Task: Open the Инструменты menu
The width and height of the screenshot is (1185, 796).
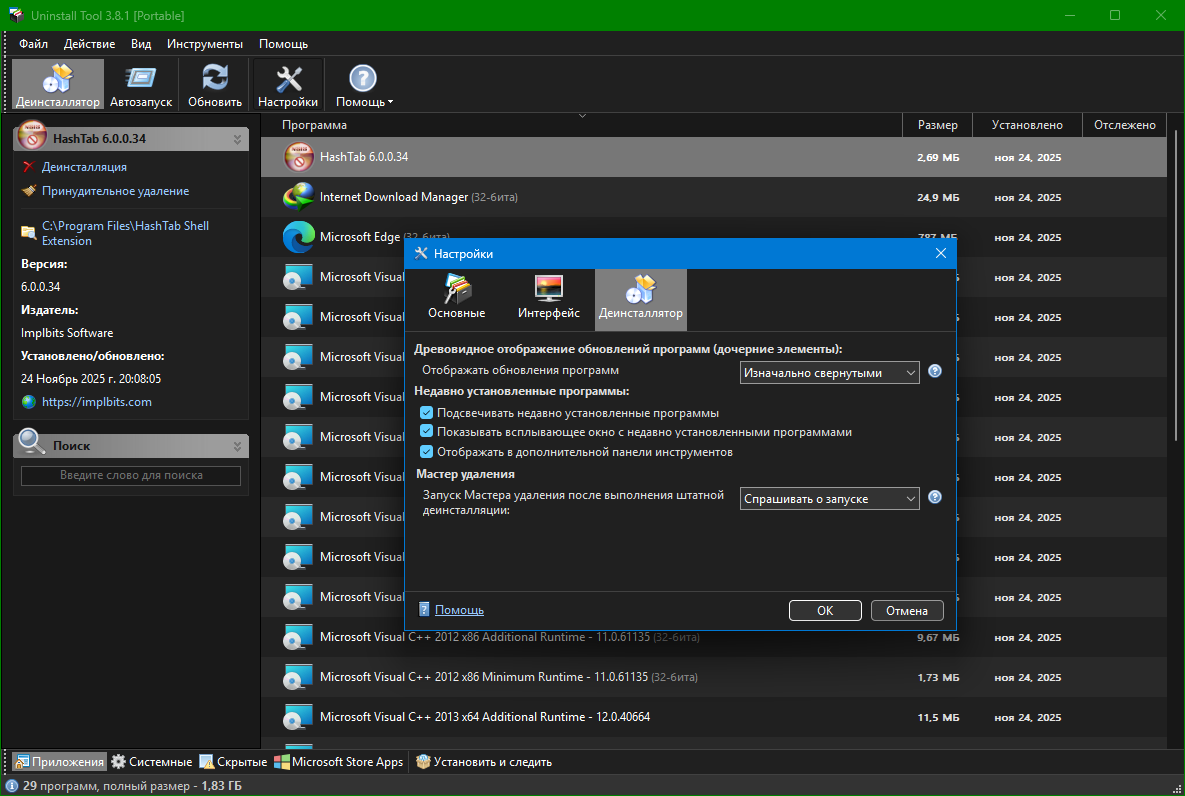Action: coord(205,44)
